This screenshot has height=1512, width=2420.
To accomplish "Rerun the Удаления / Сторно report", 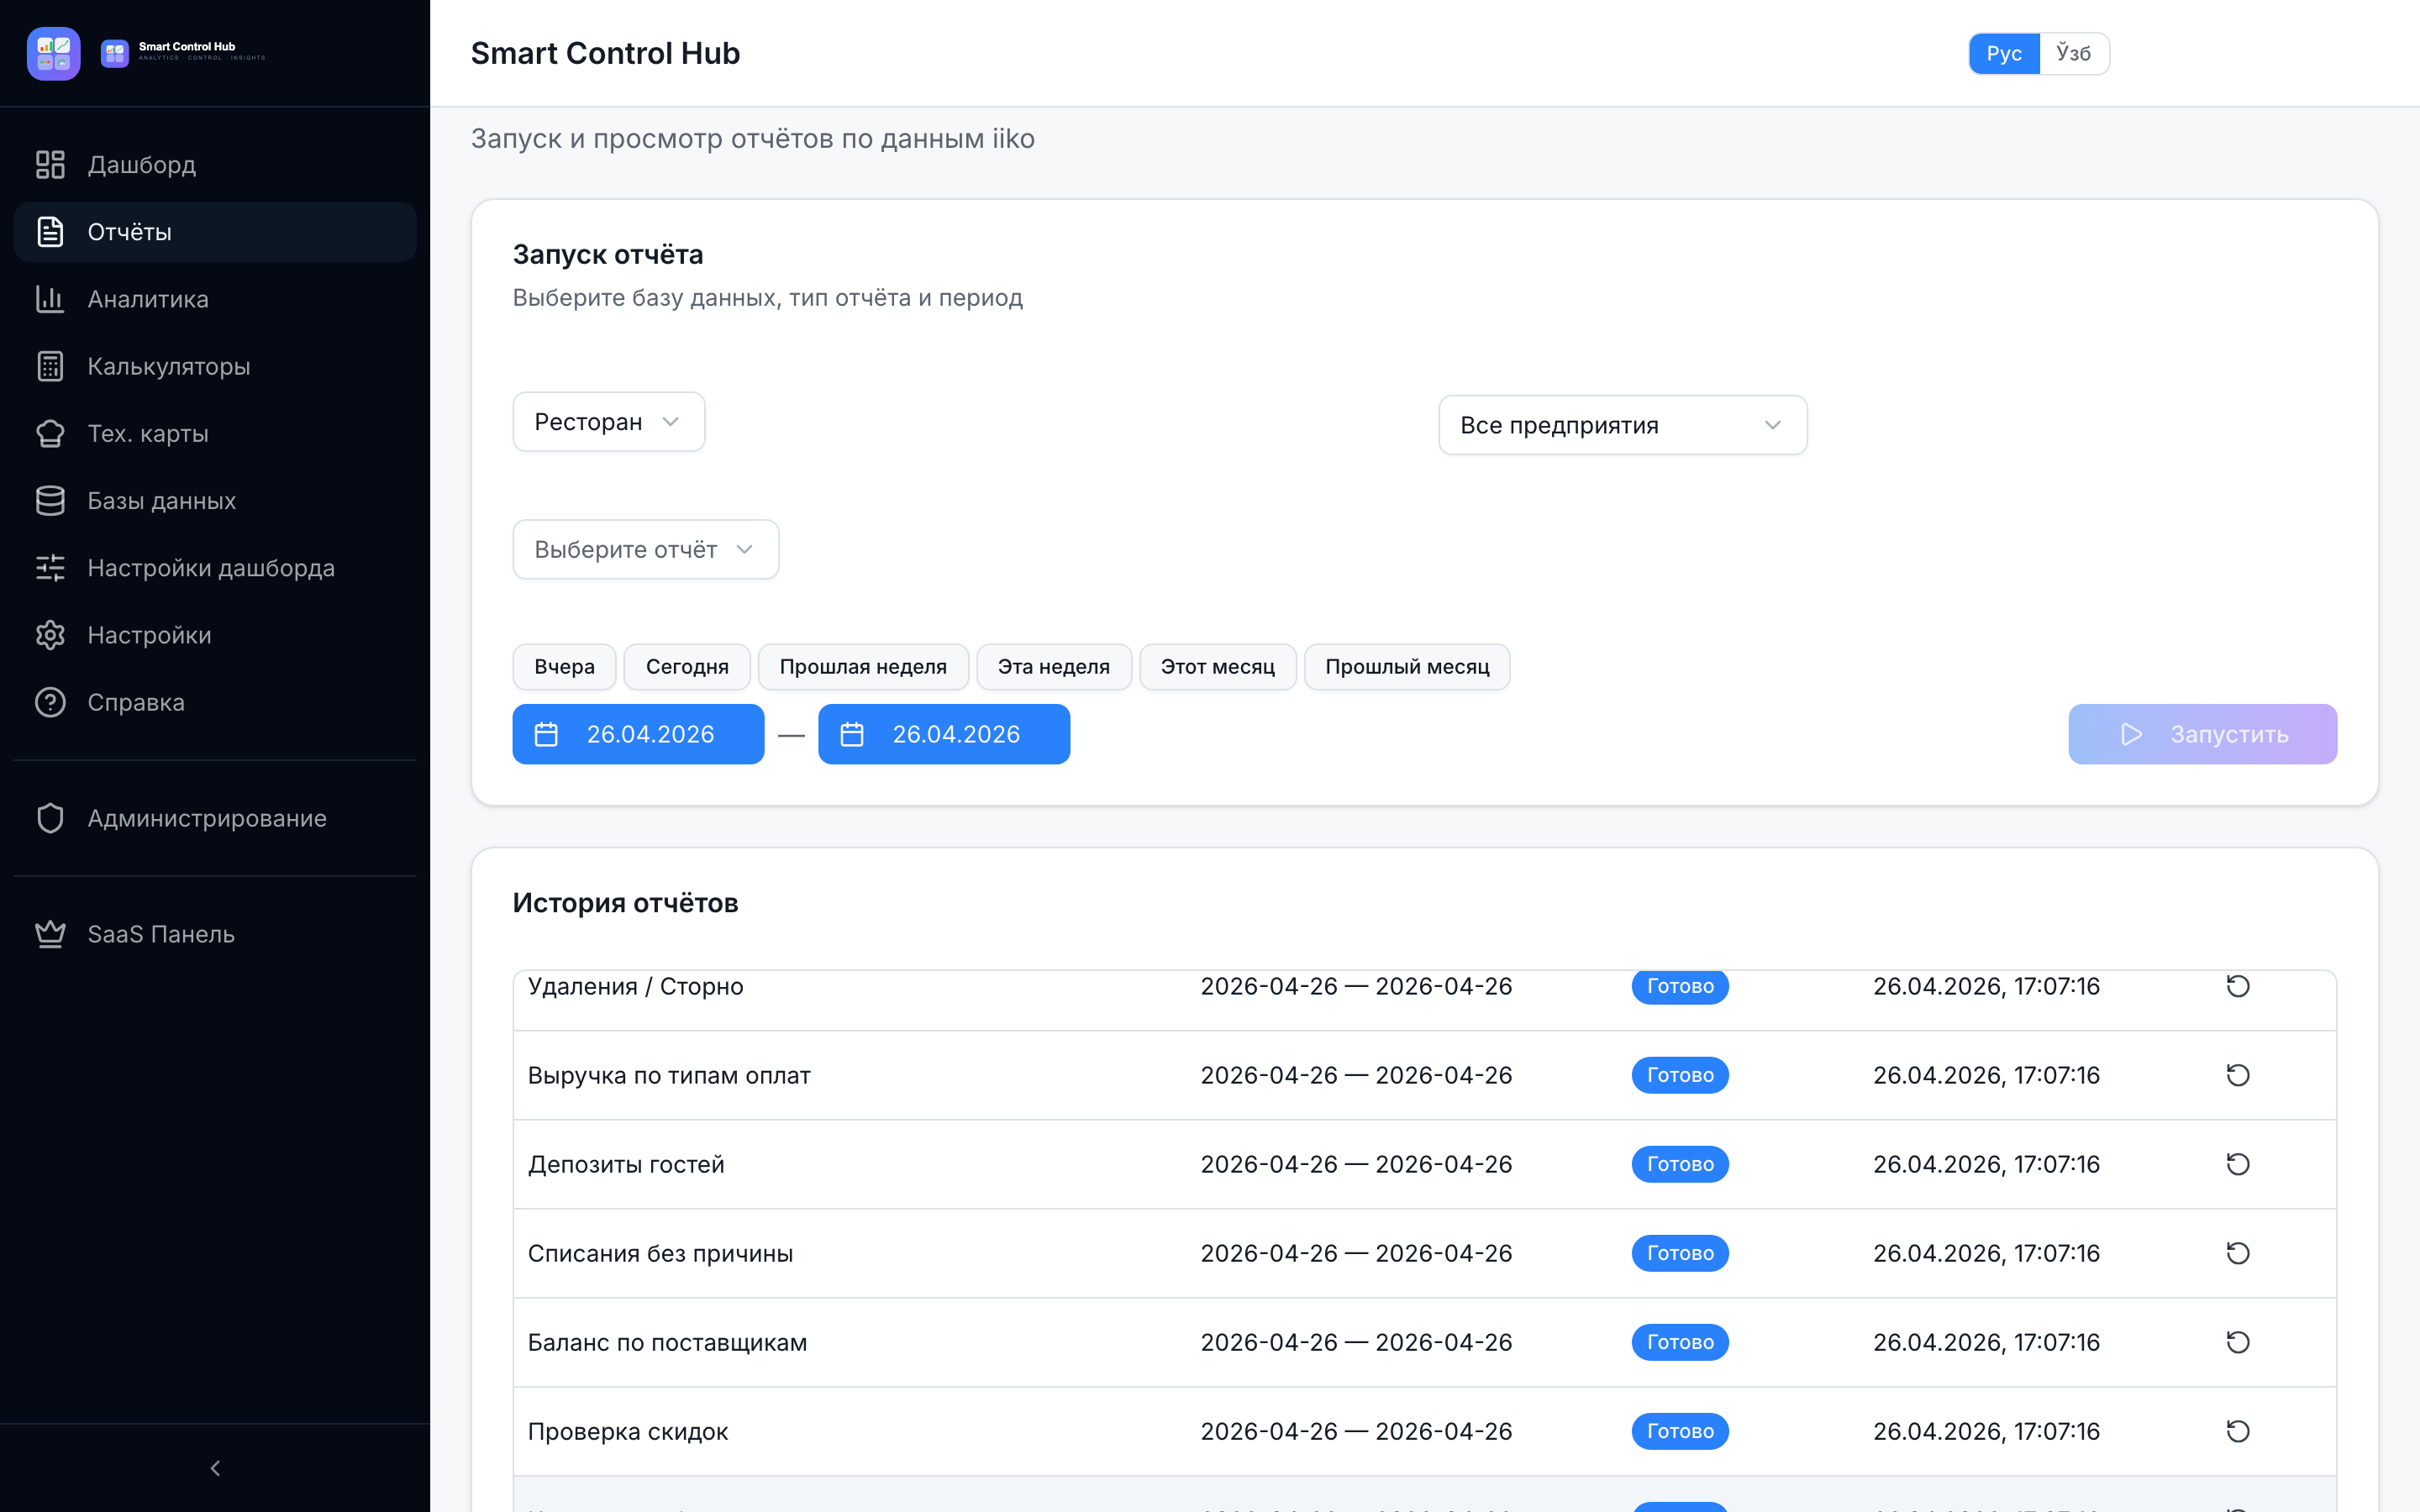I will coord(2238,986).
